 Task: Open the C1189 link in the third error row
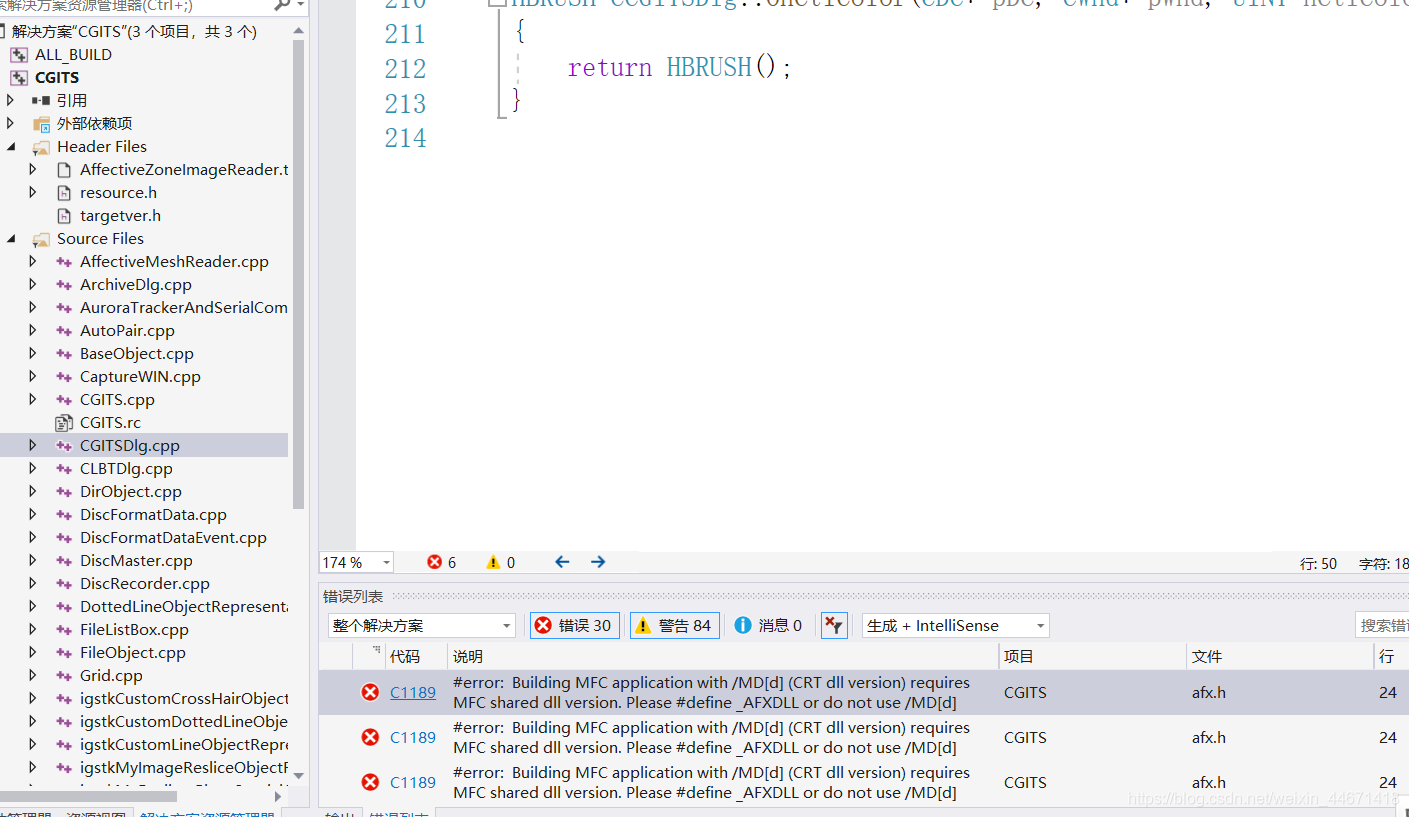coord(413,782)
